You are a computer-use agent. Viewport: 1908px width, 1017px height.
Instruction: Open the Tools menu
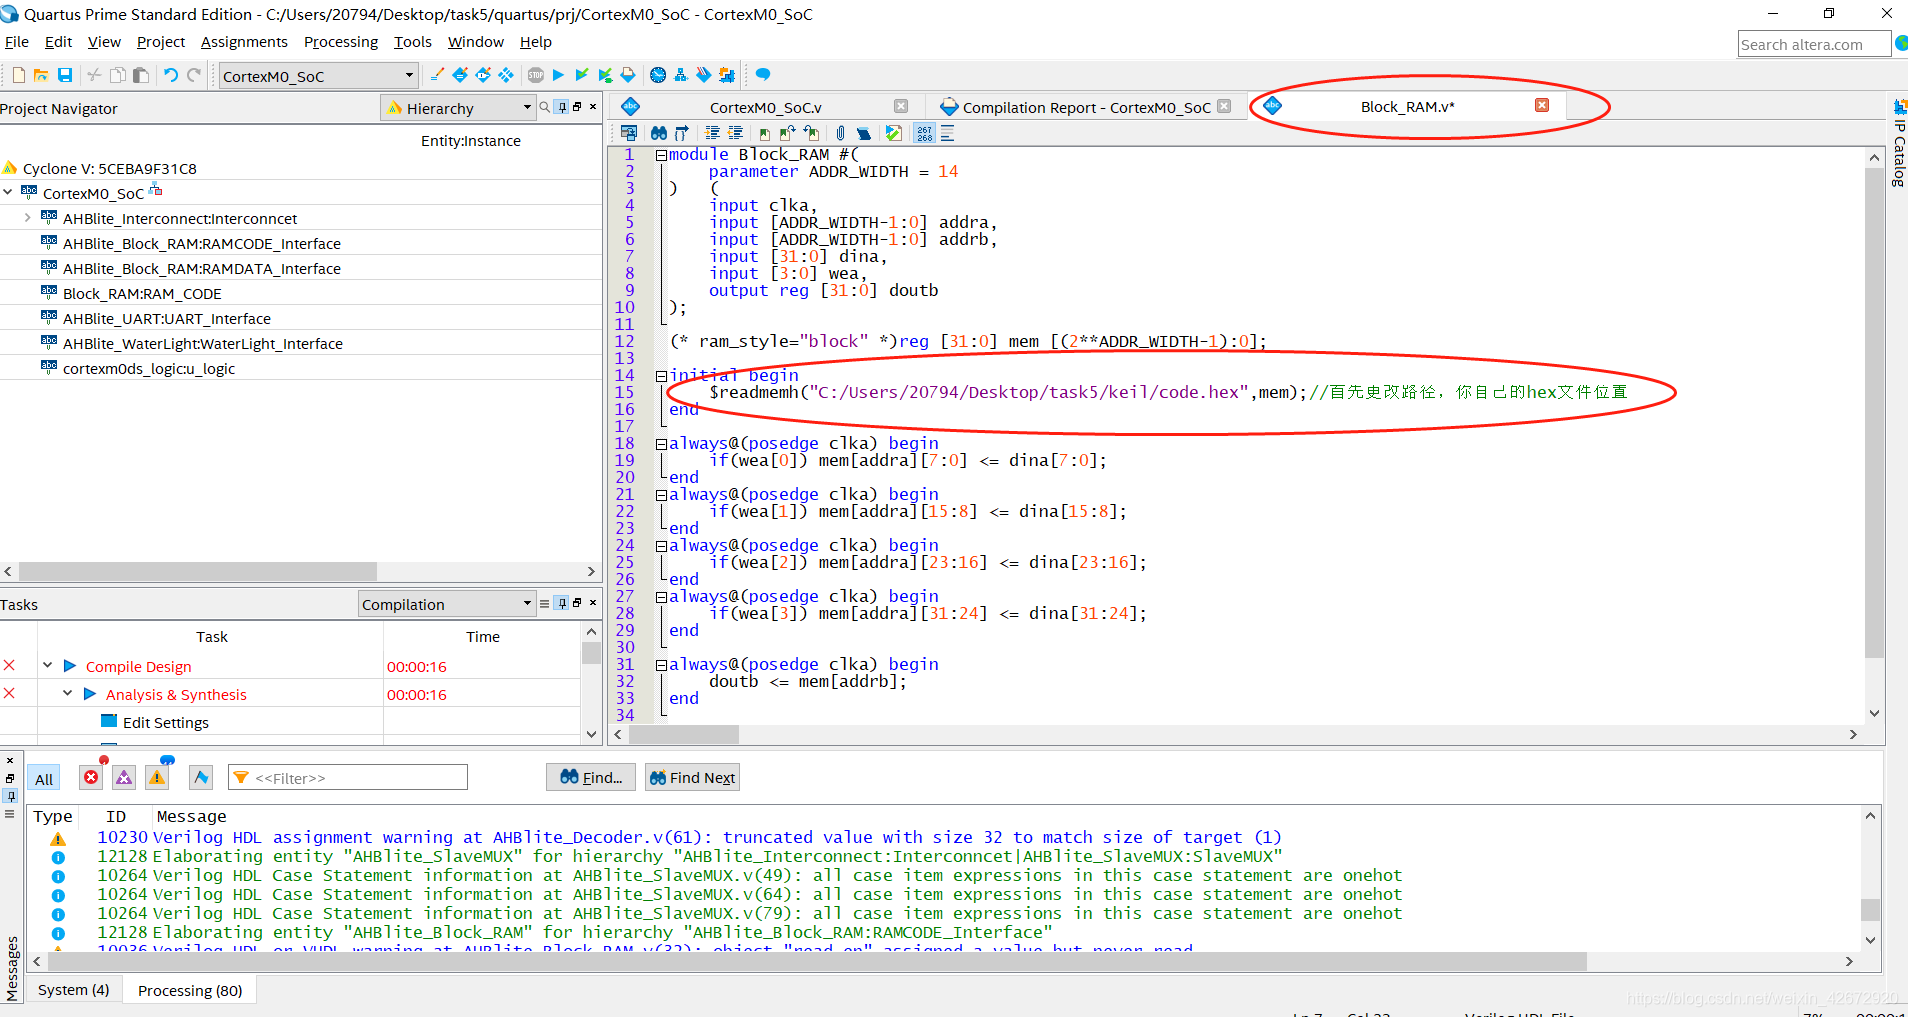[x=412, y=42]
